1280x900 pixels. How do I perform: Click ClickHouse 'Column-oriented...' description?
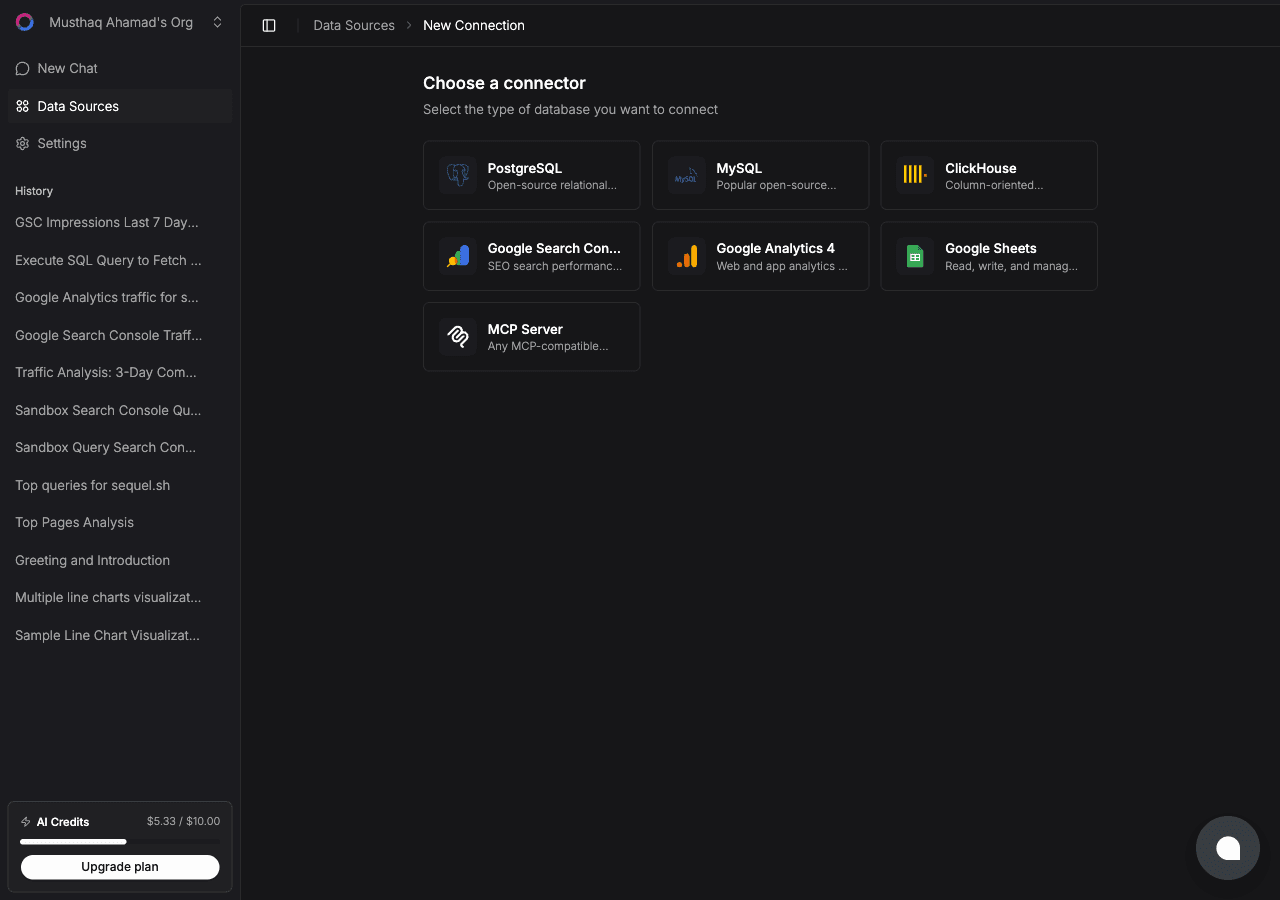click(x=994, y=185)
